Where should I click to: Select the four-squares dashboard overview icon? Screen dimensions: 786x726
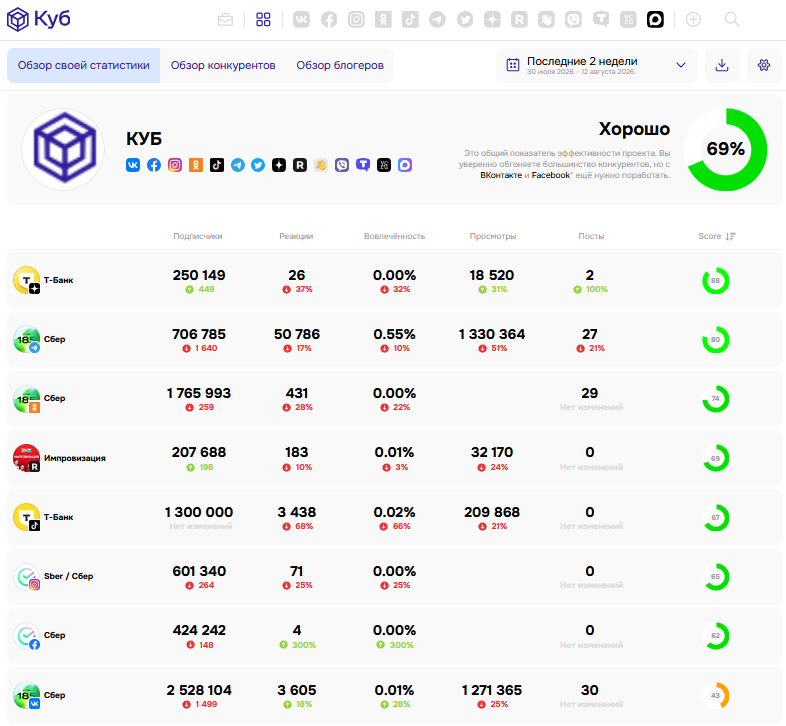pos(263,20)
